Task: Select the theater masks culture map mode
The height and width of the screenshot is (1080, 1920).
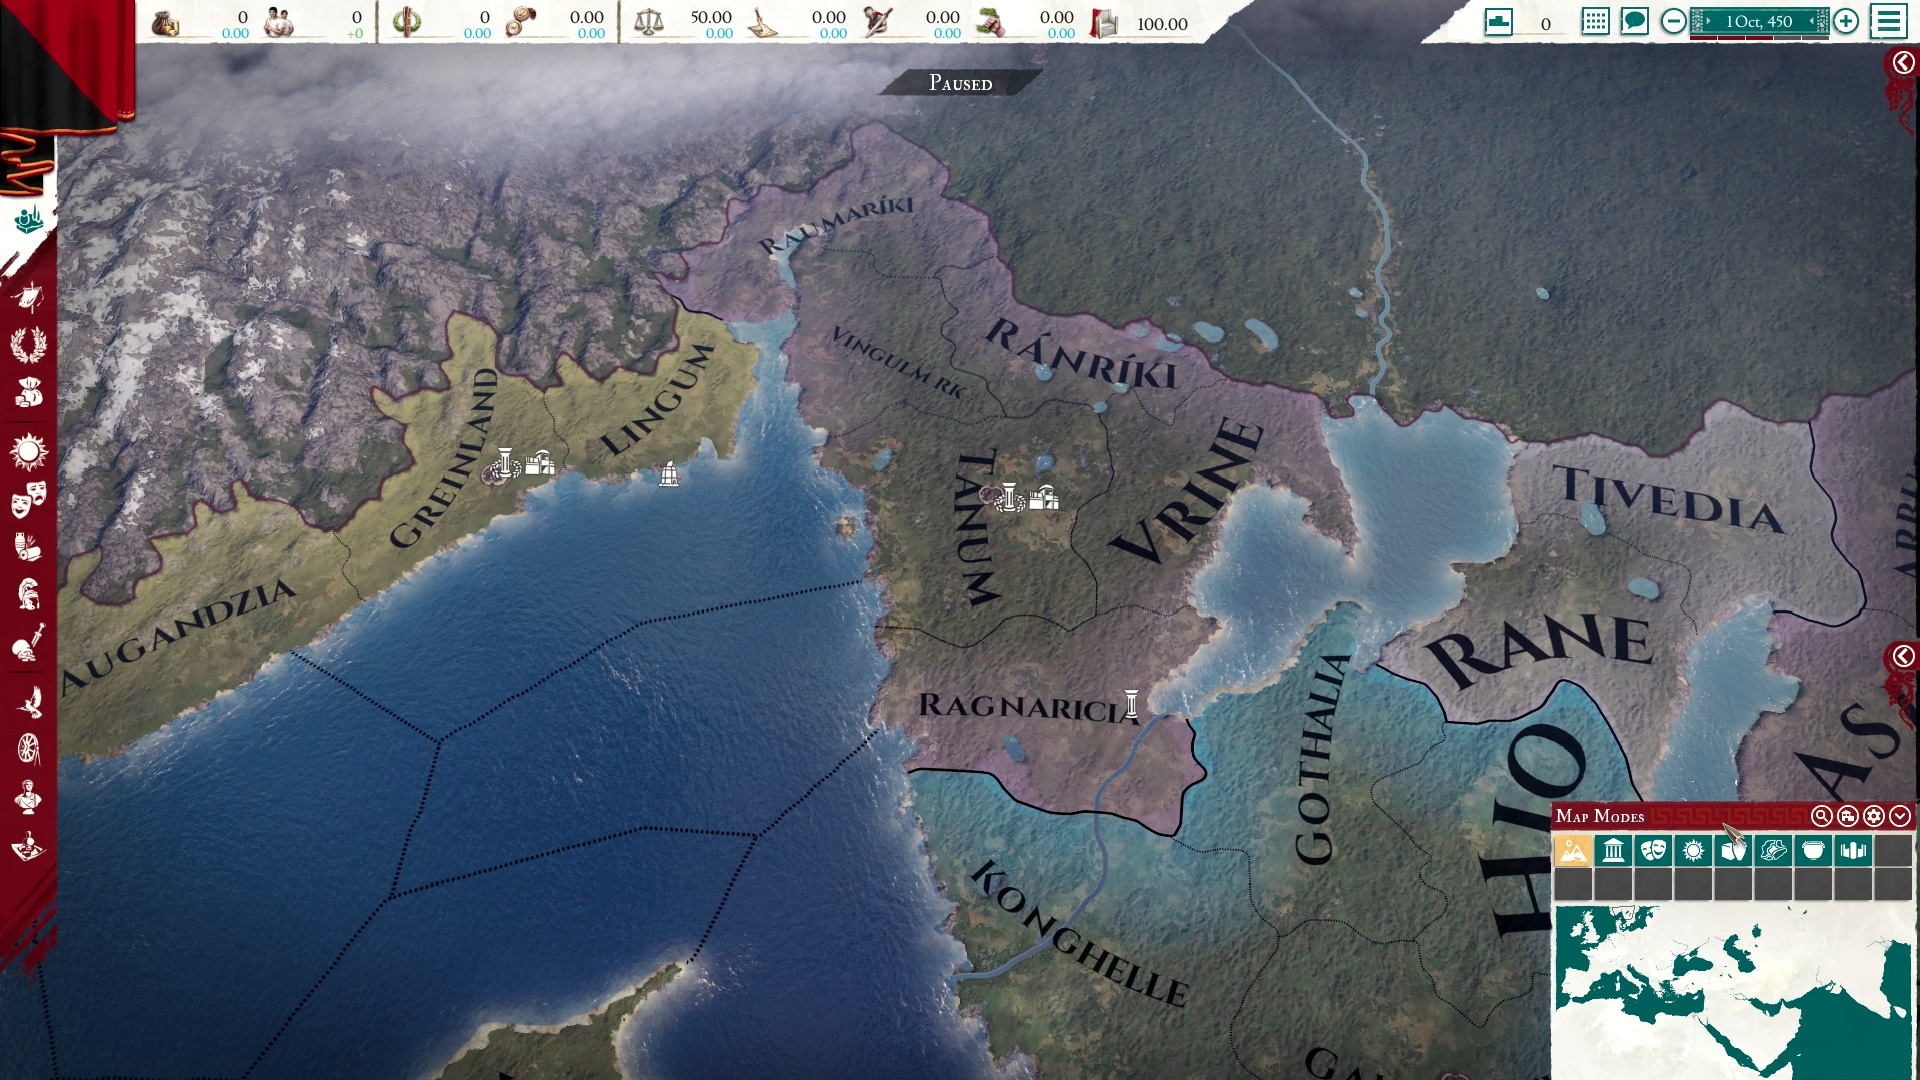Action: (x=1653, y=851)
